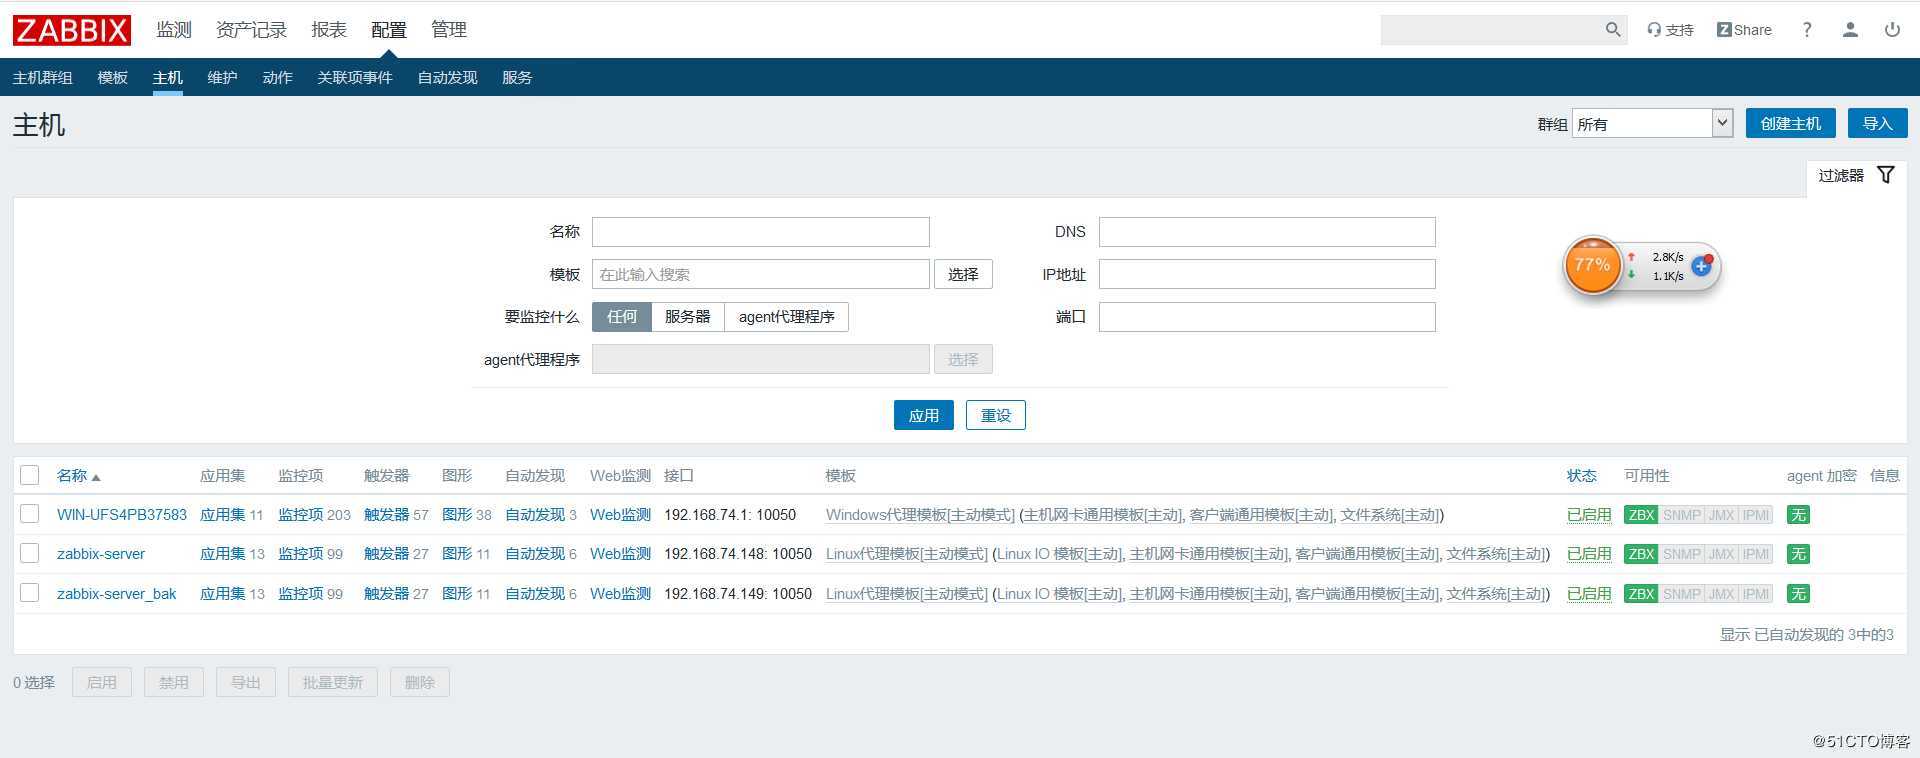Tick the select-all hosts checkbox
The width and height of the screenshot is (1920, 758).
[x=30, y=475]
